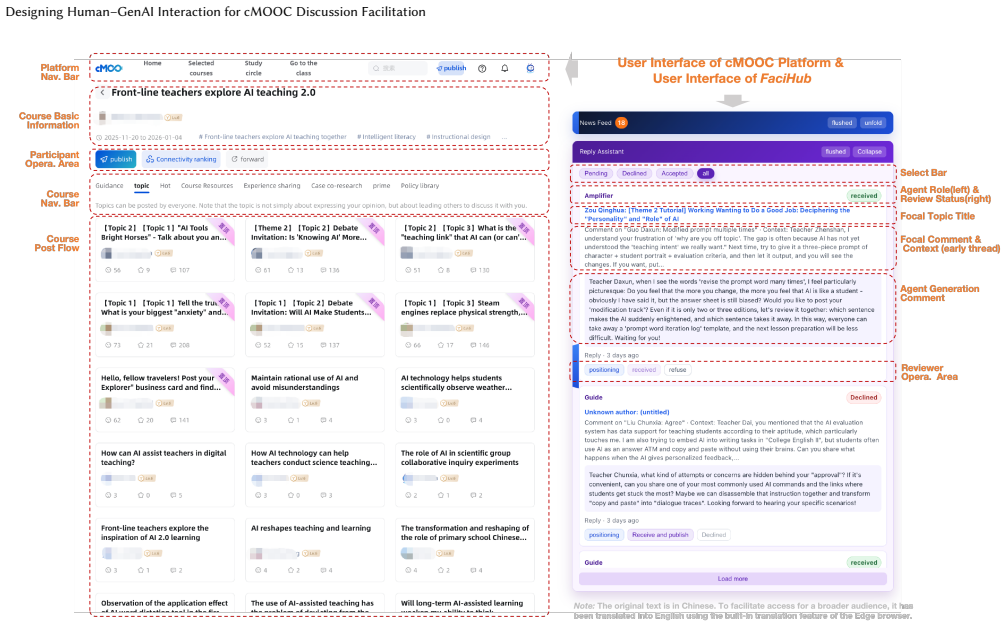
Task: Open the Policy library tab
Action: coord(420,185)
